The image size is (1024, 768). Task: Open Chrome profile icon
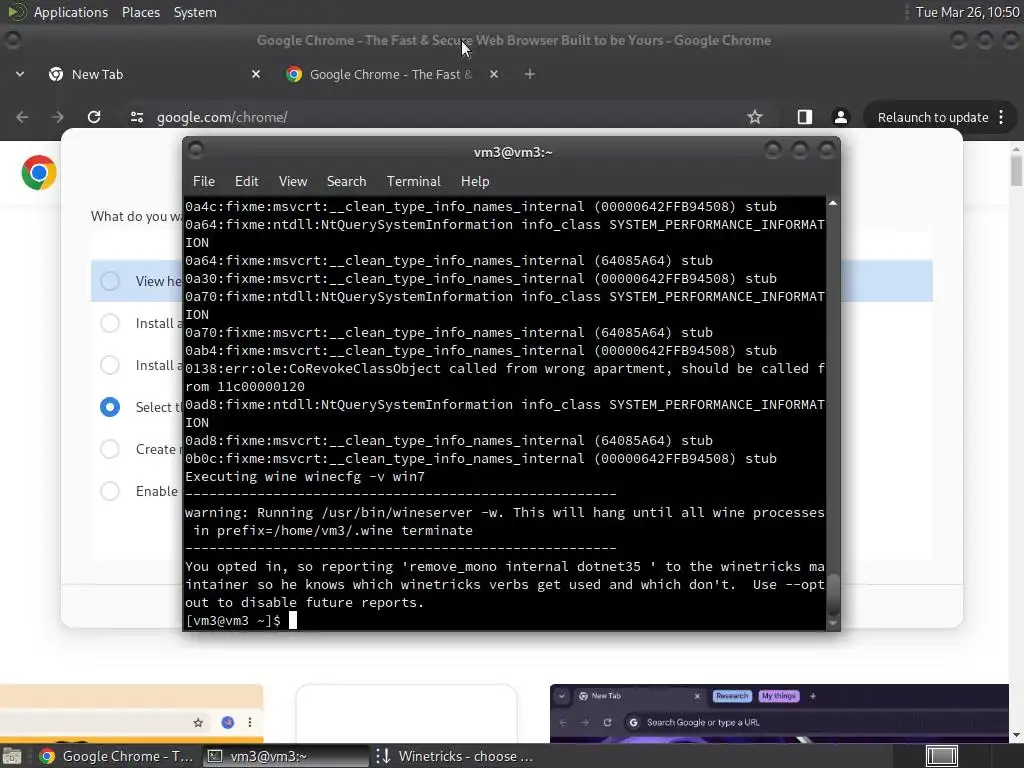pos(840,117)
